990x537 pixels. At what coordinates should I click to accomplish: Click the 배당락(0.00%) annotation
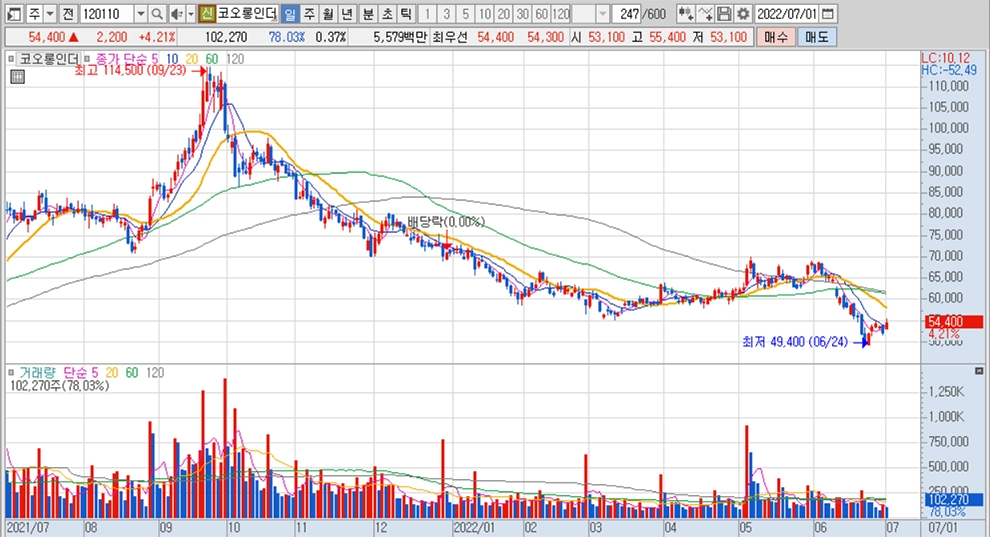446,222
